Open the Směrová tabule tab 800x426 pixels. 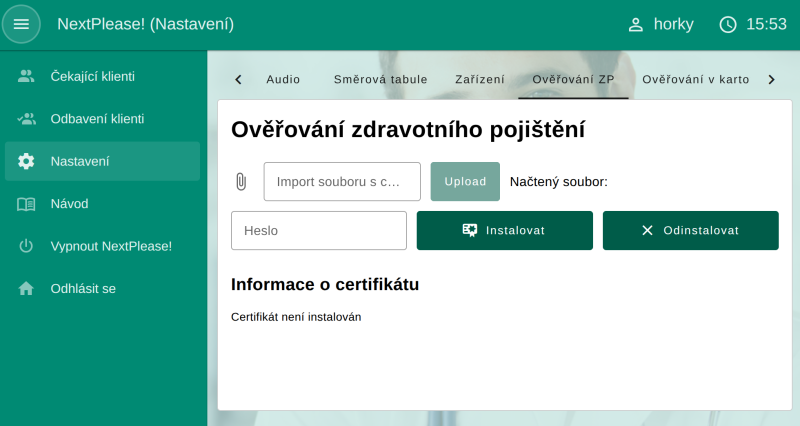click(380, 79)
